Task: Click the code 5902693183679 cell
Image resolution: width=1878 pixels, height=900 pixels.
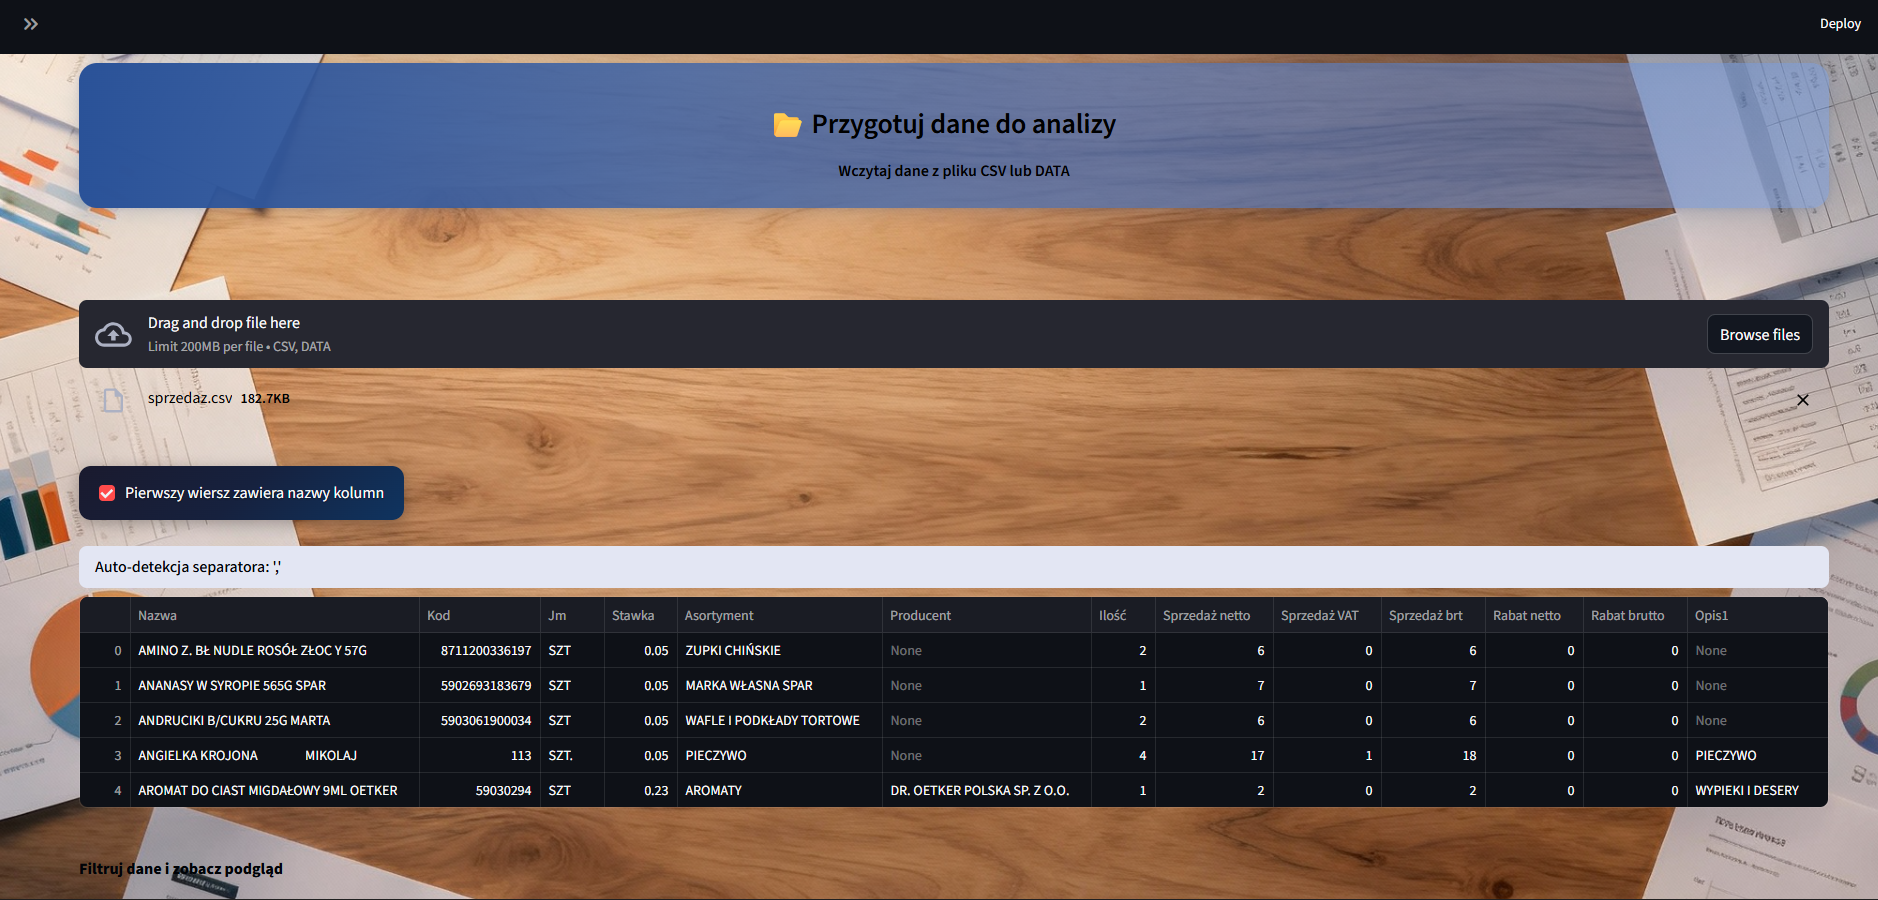Action: (x=479, y=685)
